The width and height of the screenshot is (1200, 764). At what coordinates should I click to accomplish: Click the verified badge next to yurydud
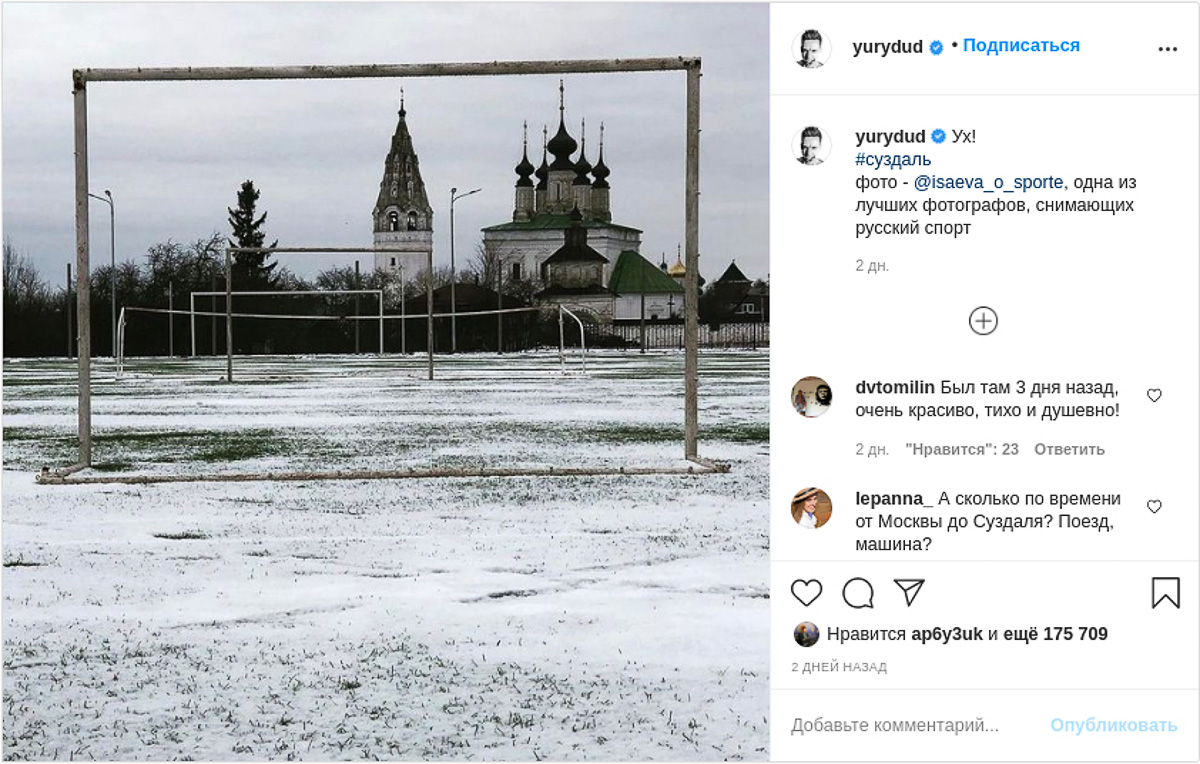(x=936, y=46)
